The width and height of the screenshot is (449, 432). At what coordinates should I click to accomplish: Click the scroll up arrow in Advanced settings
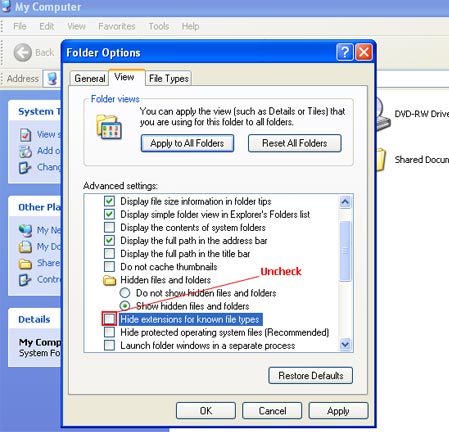[345, 202]
